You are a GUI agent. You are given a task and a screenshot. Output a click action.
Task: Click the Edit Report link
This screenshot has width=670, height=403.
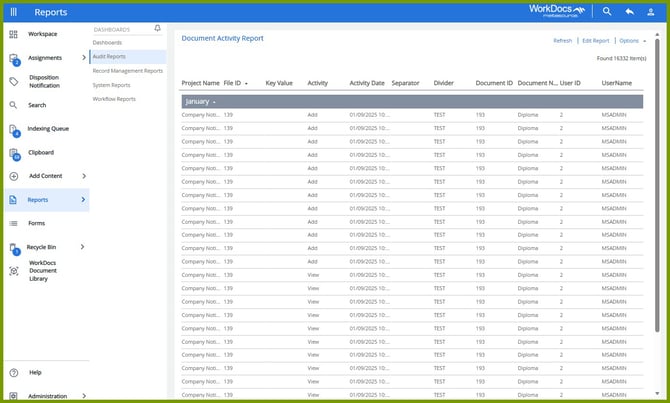[596, 41]
